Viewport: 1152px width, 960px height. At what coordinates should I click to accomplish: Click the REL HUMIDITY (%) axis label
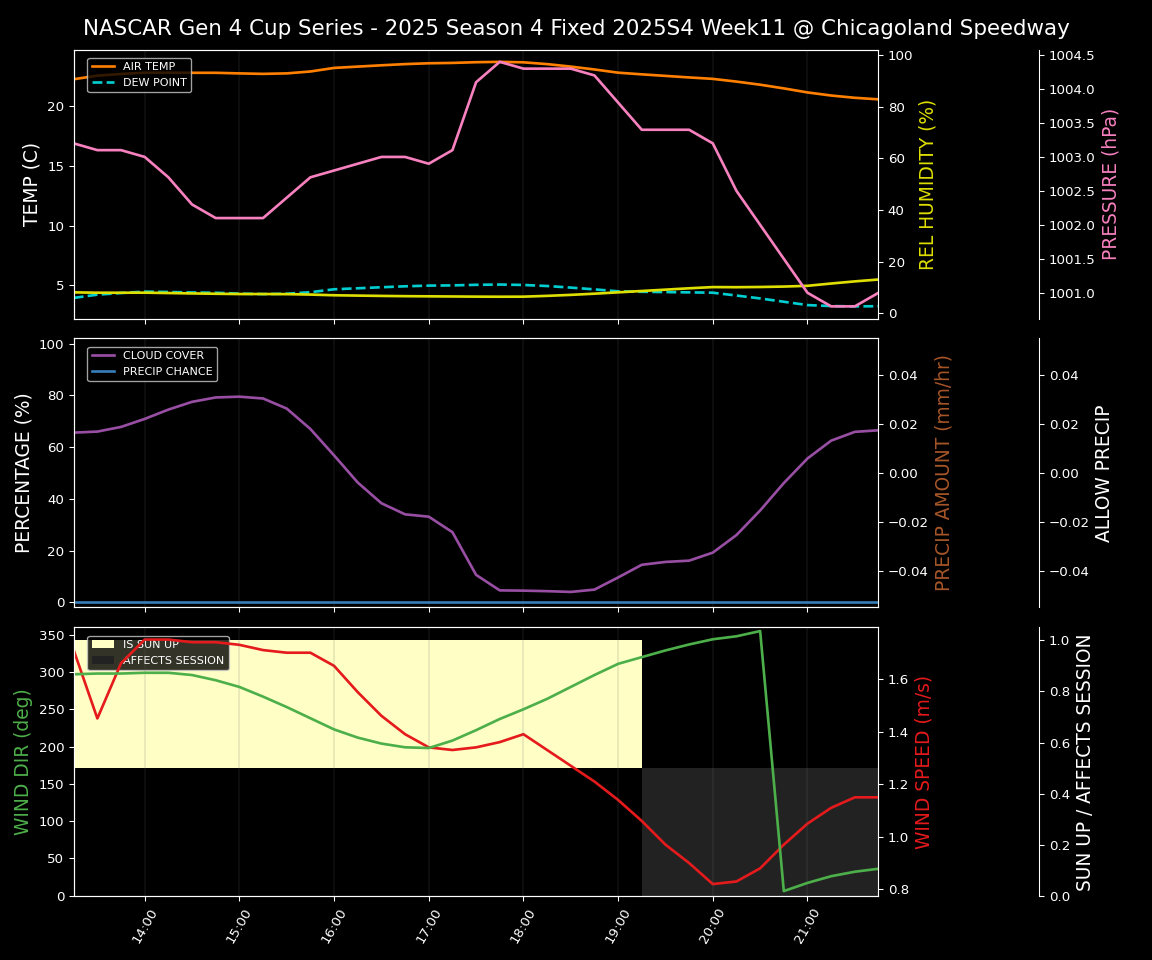tap(927, 184)
